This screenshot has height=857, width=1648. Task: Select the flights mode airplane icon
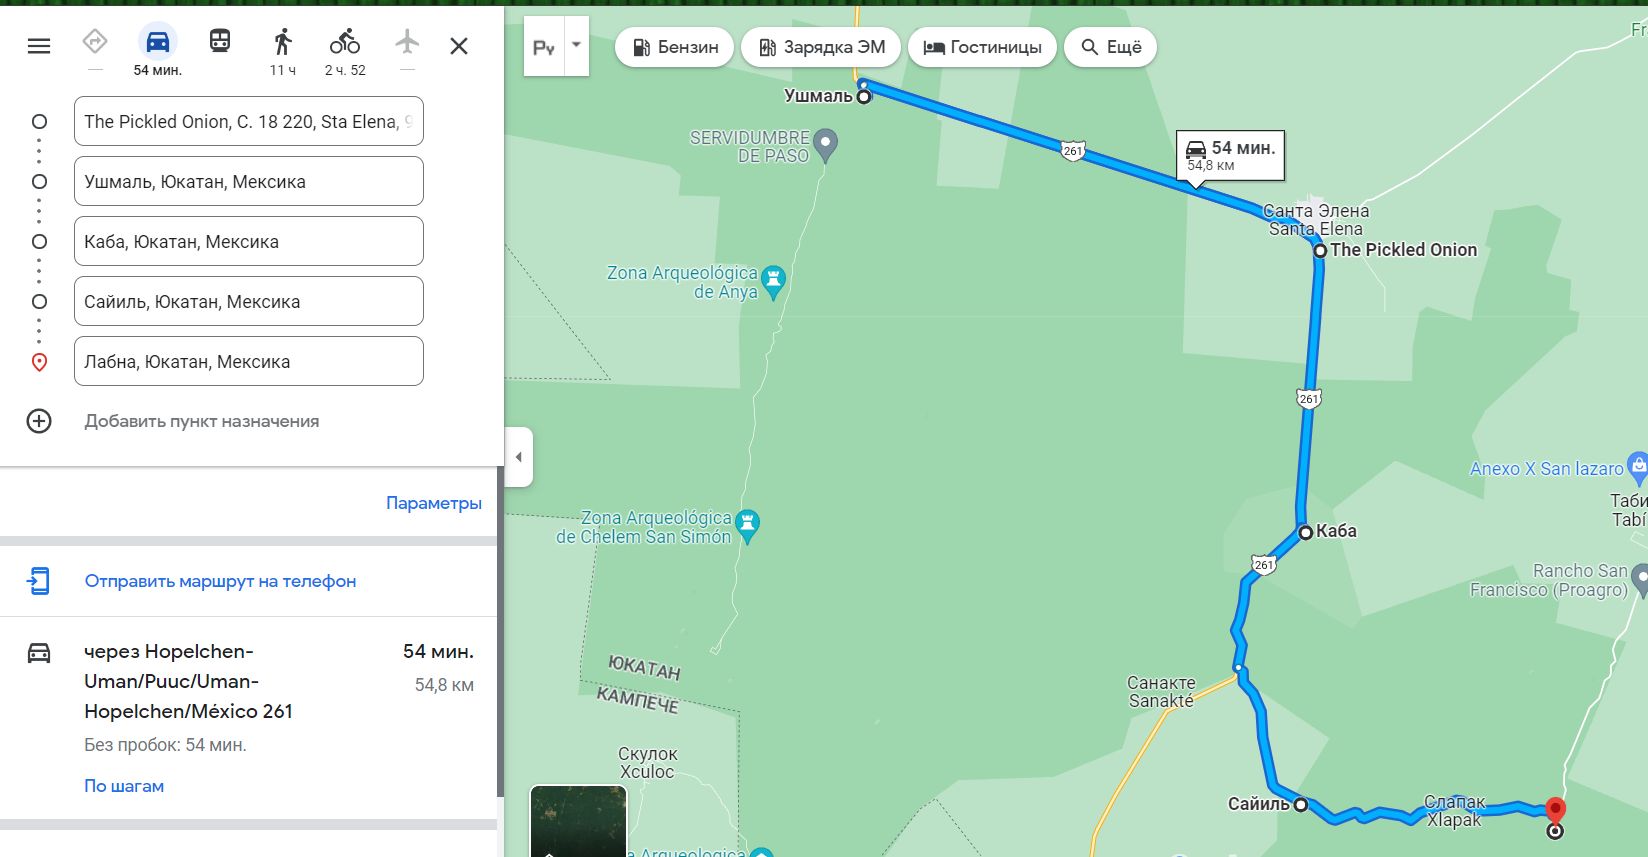click(x=407, y=41)
